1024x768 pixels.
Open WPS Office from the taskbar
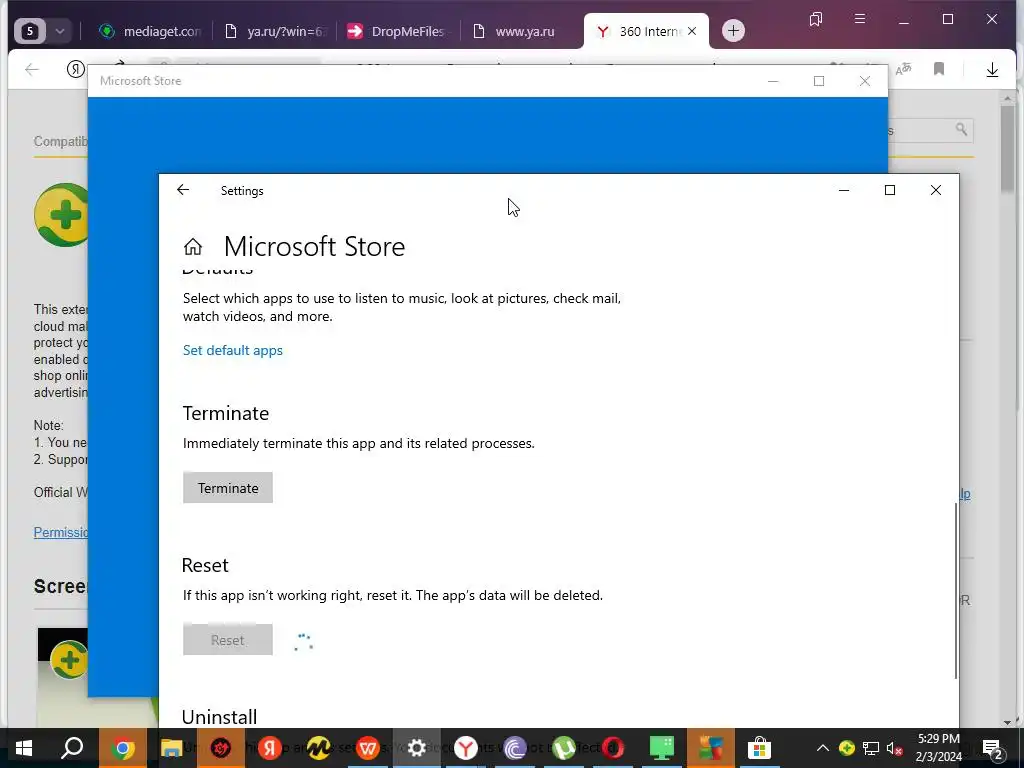pos(368,748)
